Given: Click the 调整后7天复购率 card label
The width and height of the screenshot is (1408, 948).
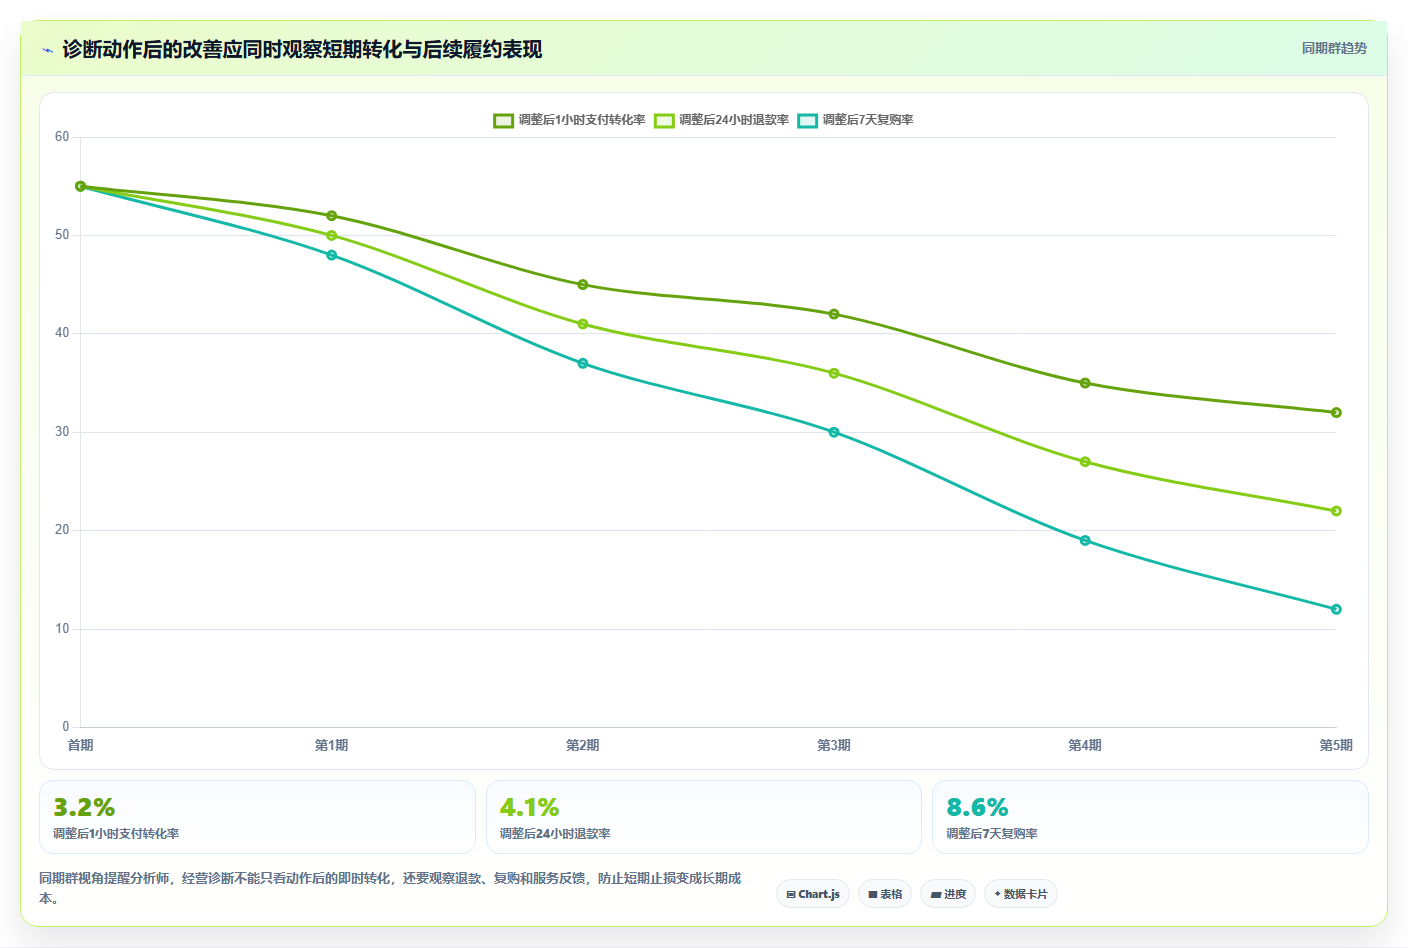Looking at the screenshot, I should click(992, 834).
